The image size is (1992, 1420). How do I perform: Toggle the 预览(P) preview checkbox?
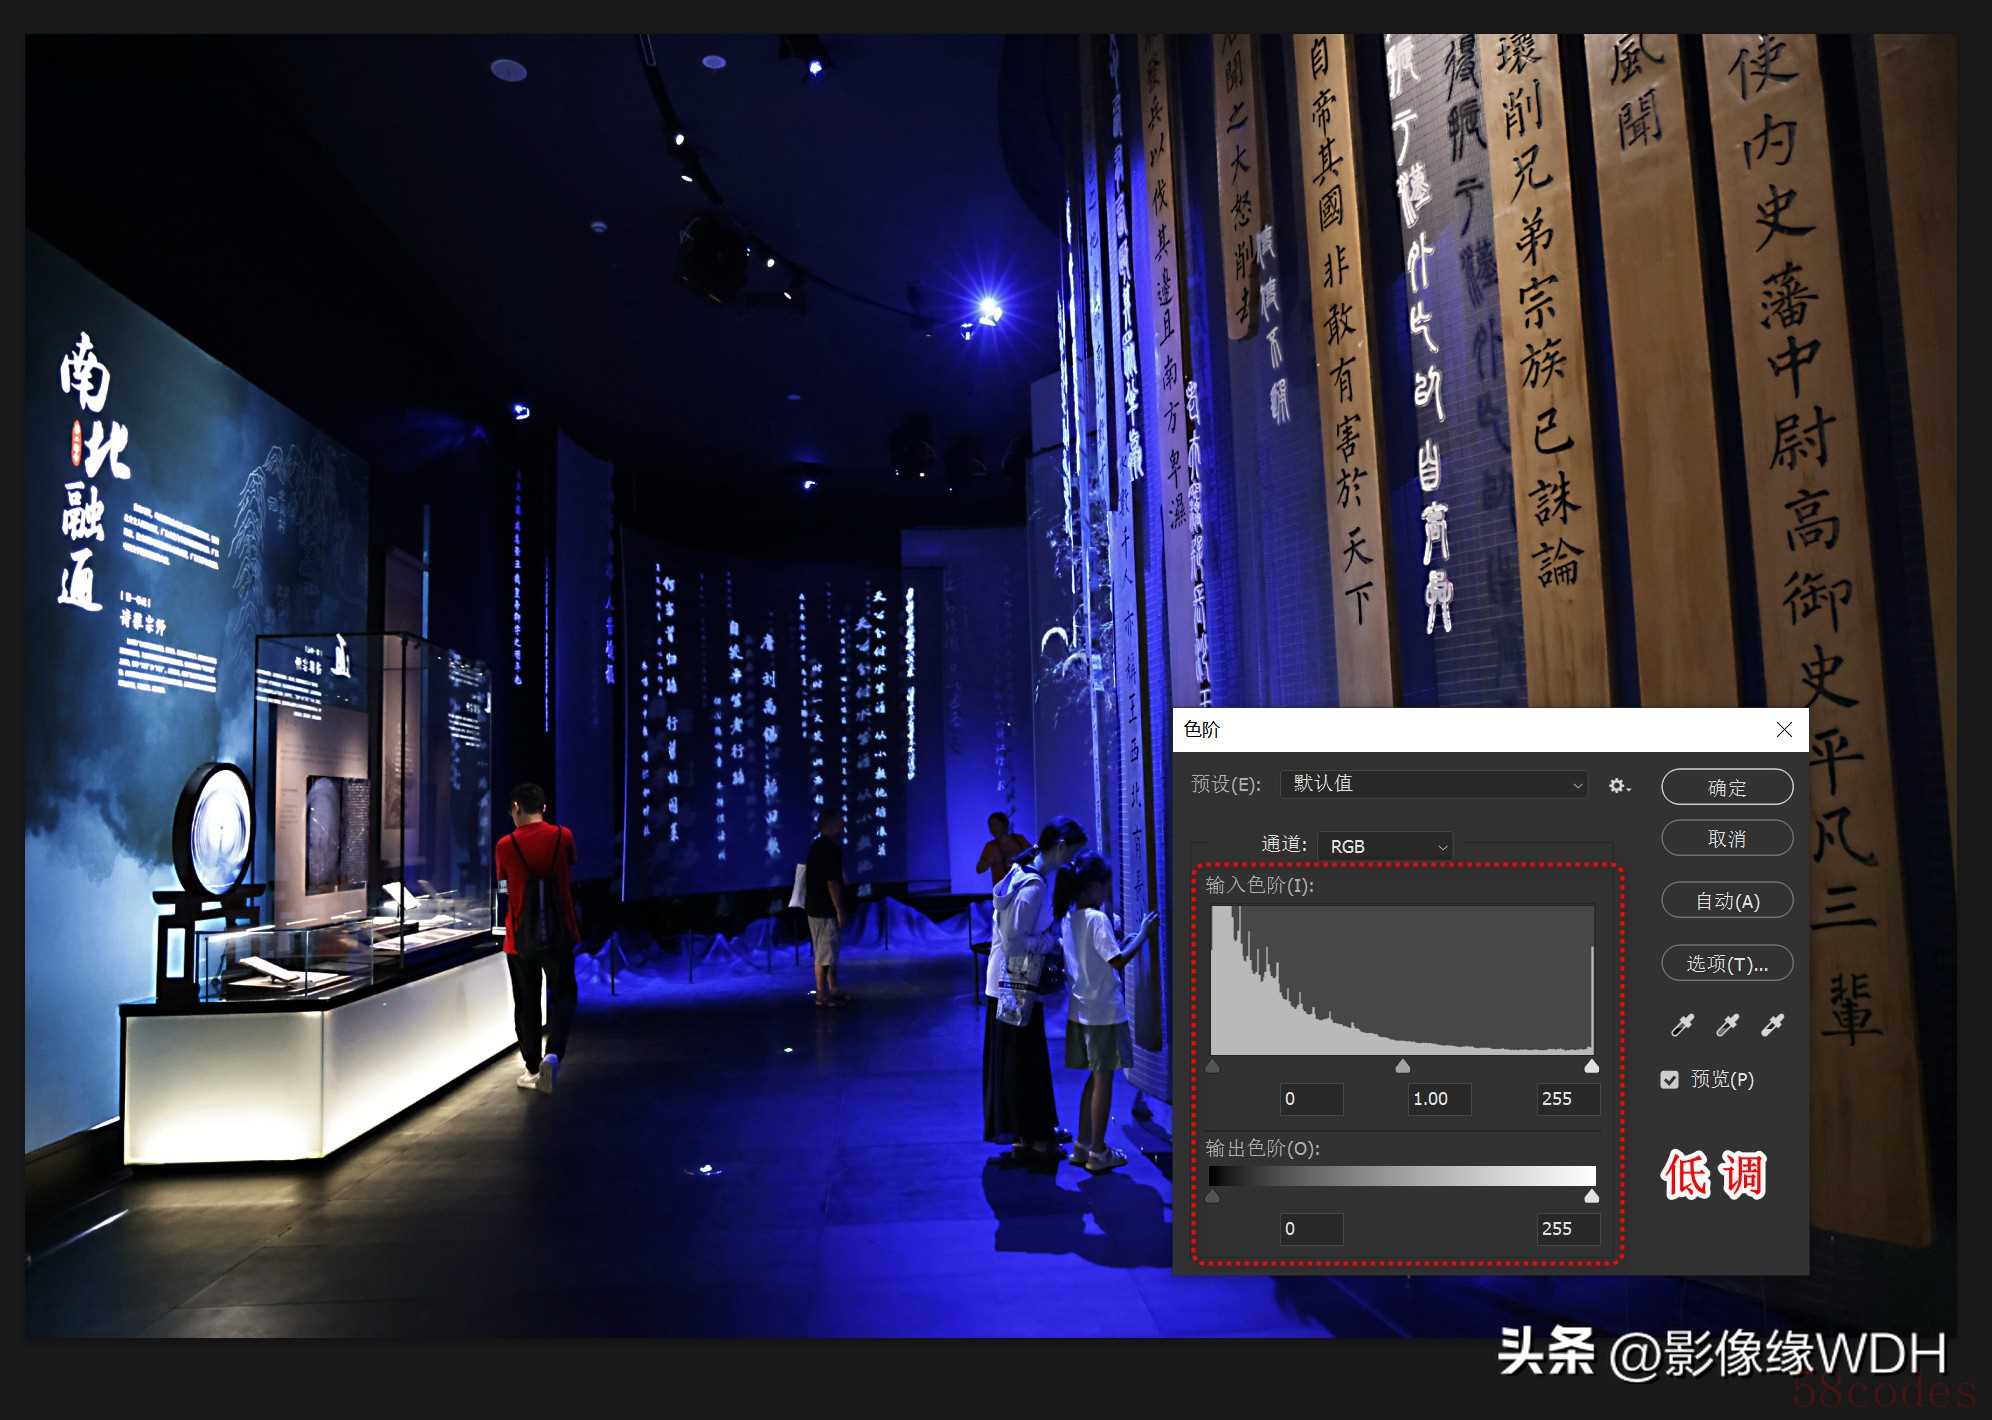[x=1669, y=1080]
